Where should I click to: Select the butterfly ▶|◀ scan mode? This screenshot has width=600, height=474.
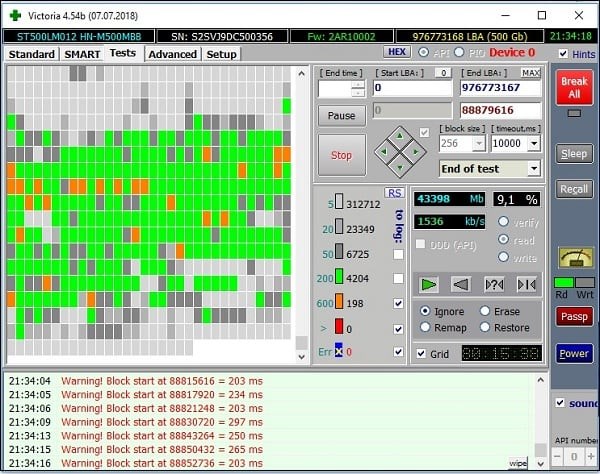click(527, 285)
